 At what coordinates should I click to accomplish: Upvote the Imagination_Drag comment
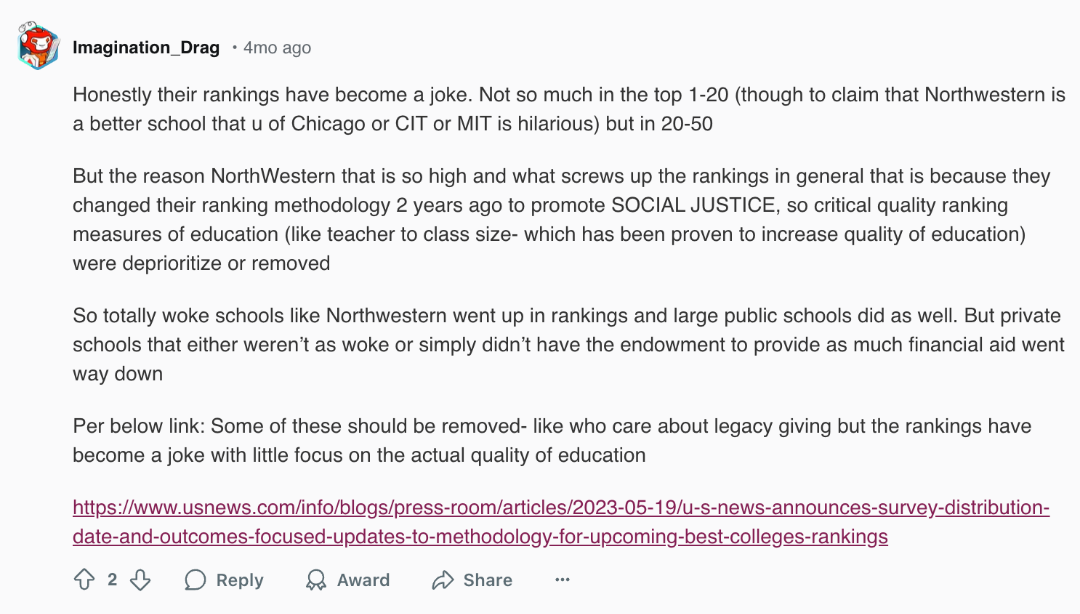pos(84,580)
